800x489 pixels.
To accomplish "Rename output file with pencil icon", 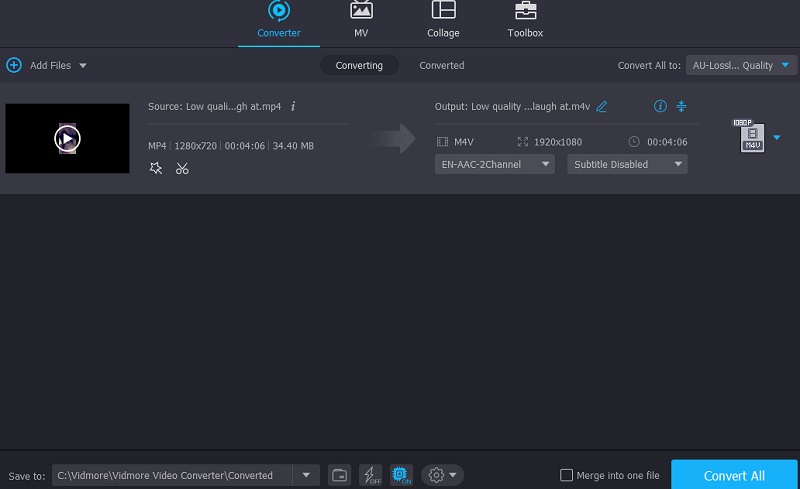I will coord(602,106).
